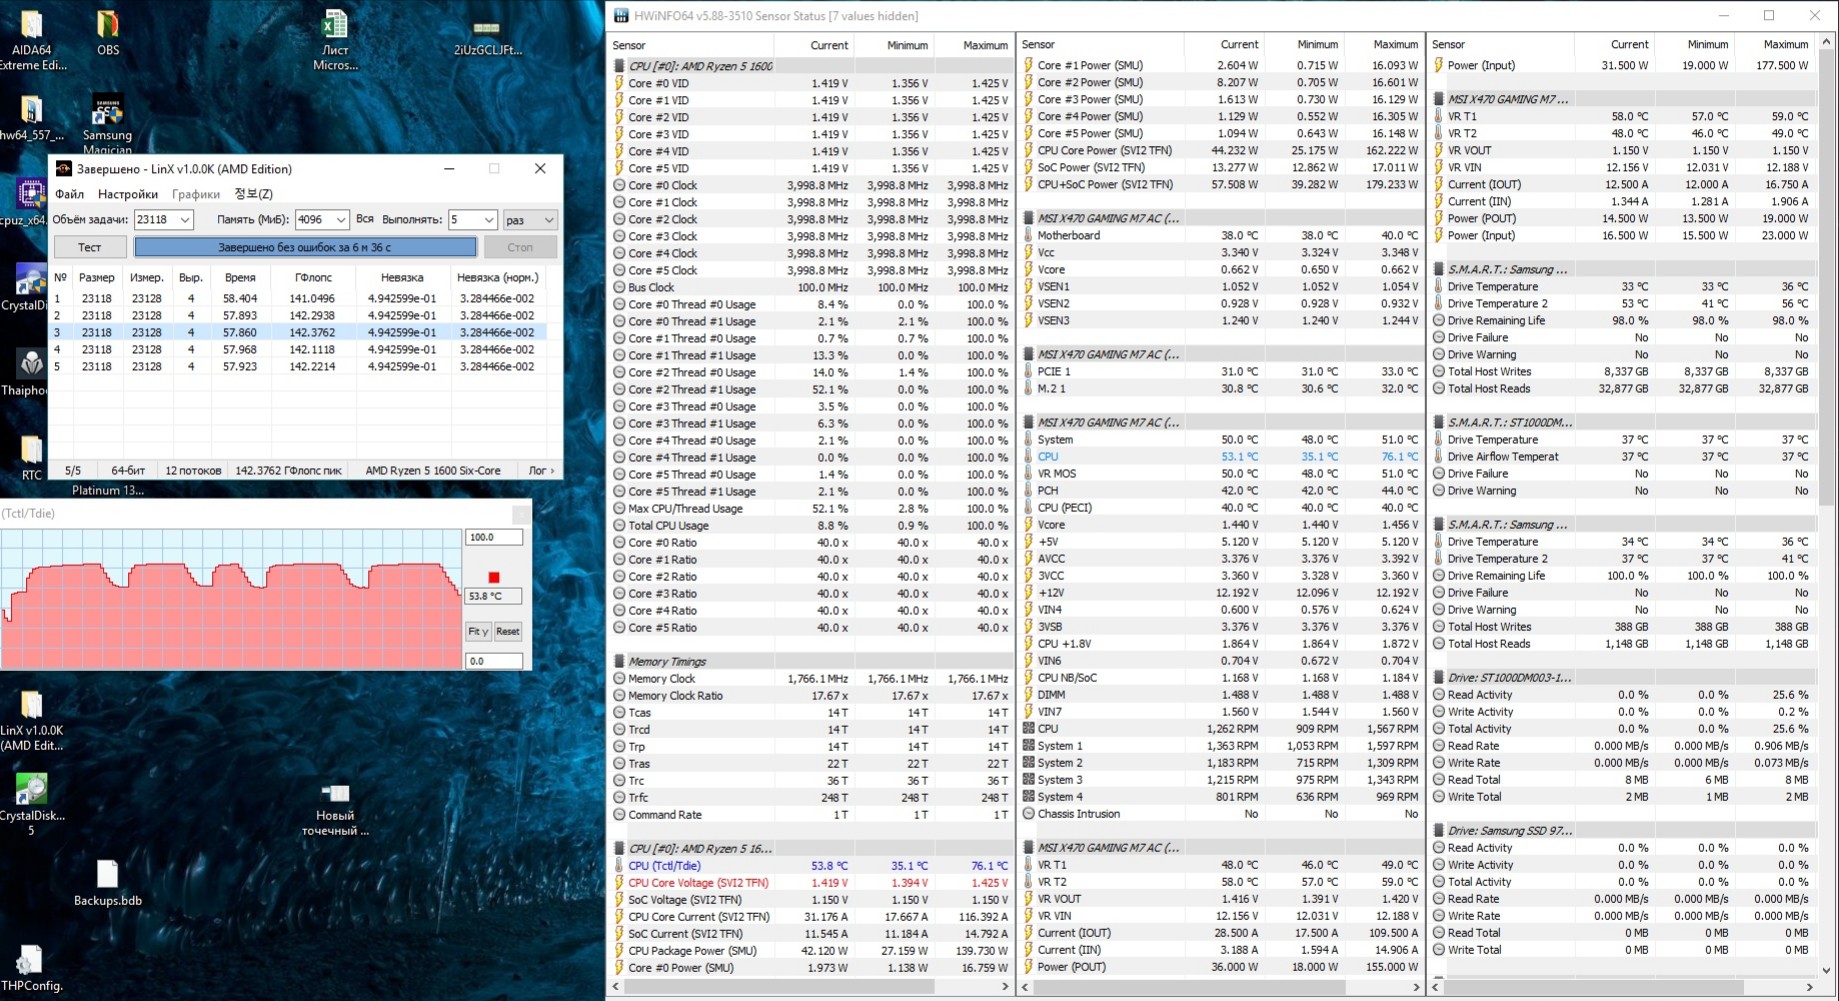Select the Drive: Samsung SSD 97 section header
Screen dimensions: 1839x1001
tap(1622, 831)
